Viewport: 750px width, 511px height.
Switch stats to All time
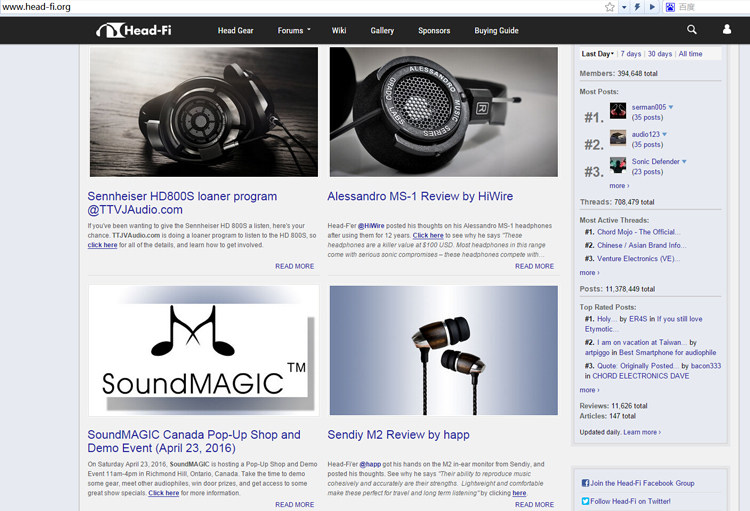[x=690, y=54]
